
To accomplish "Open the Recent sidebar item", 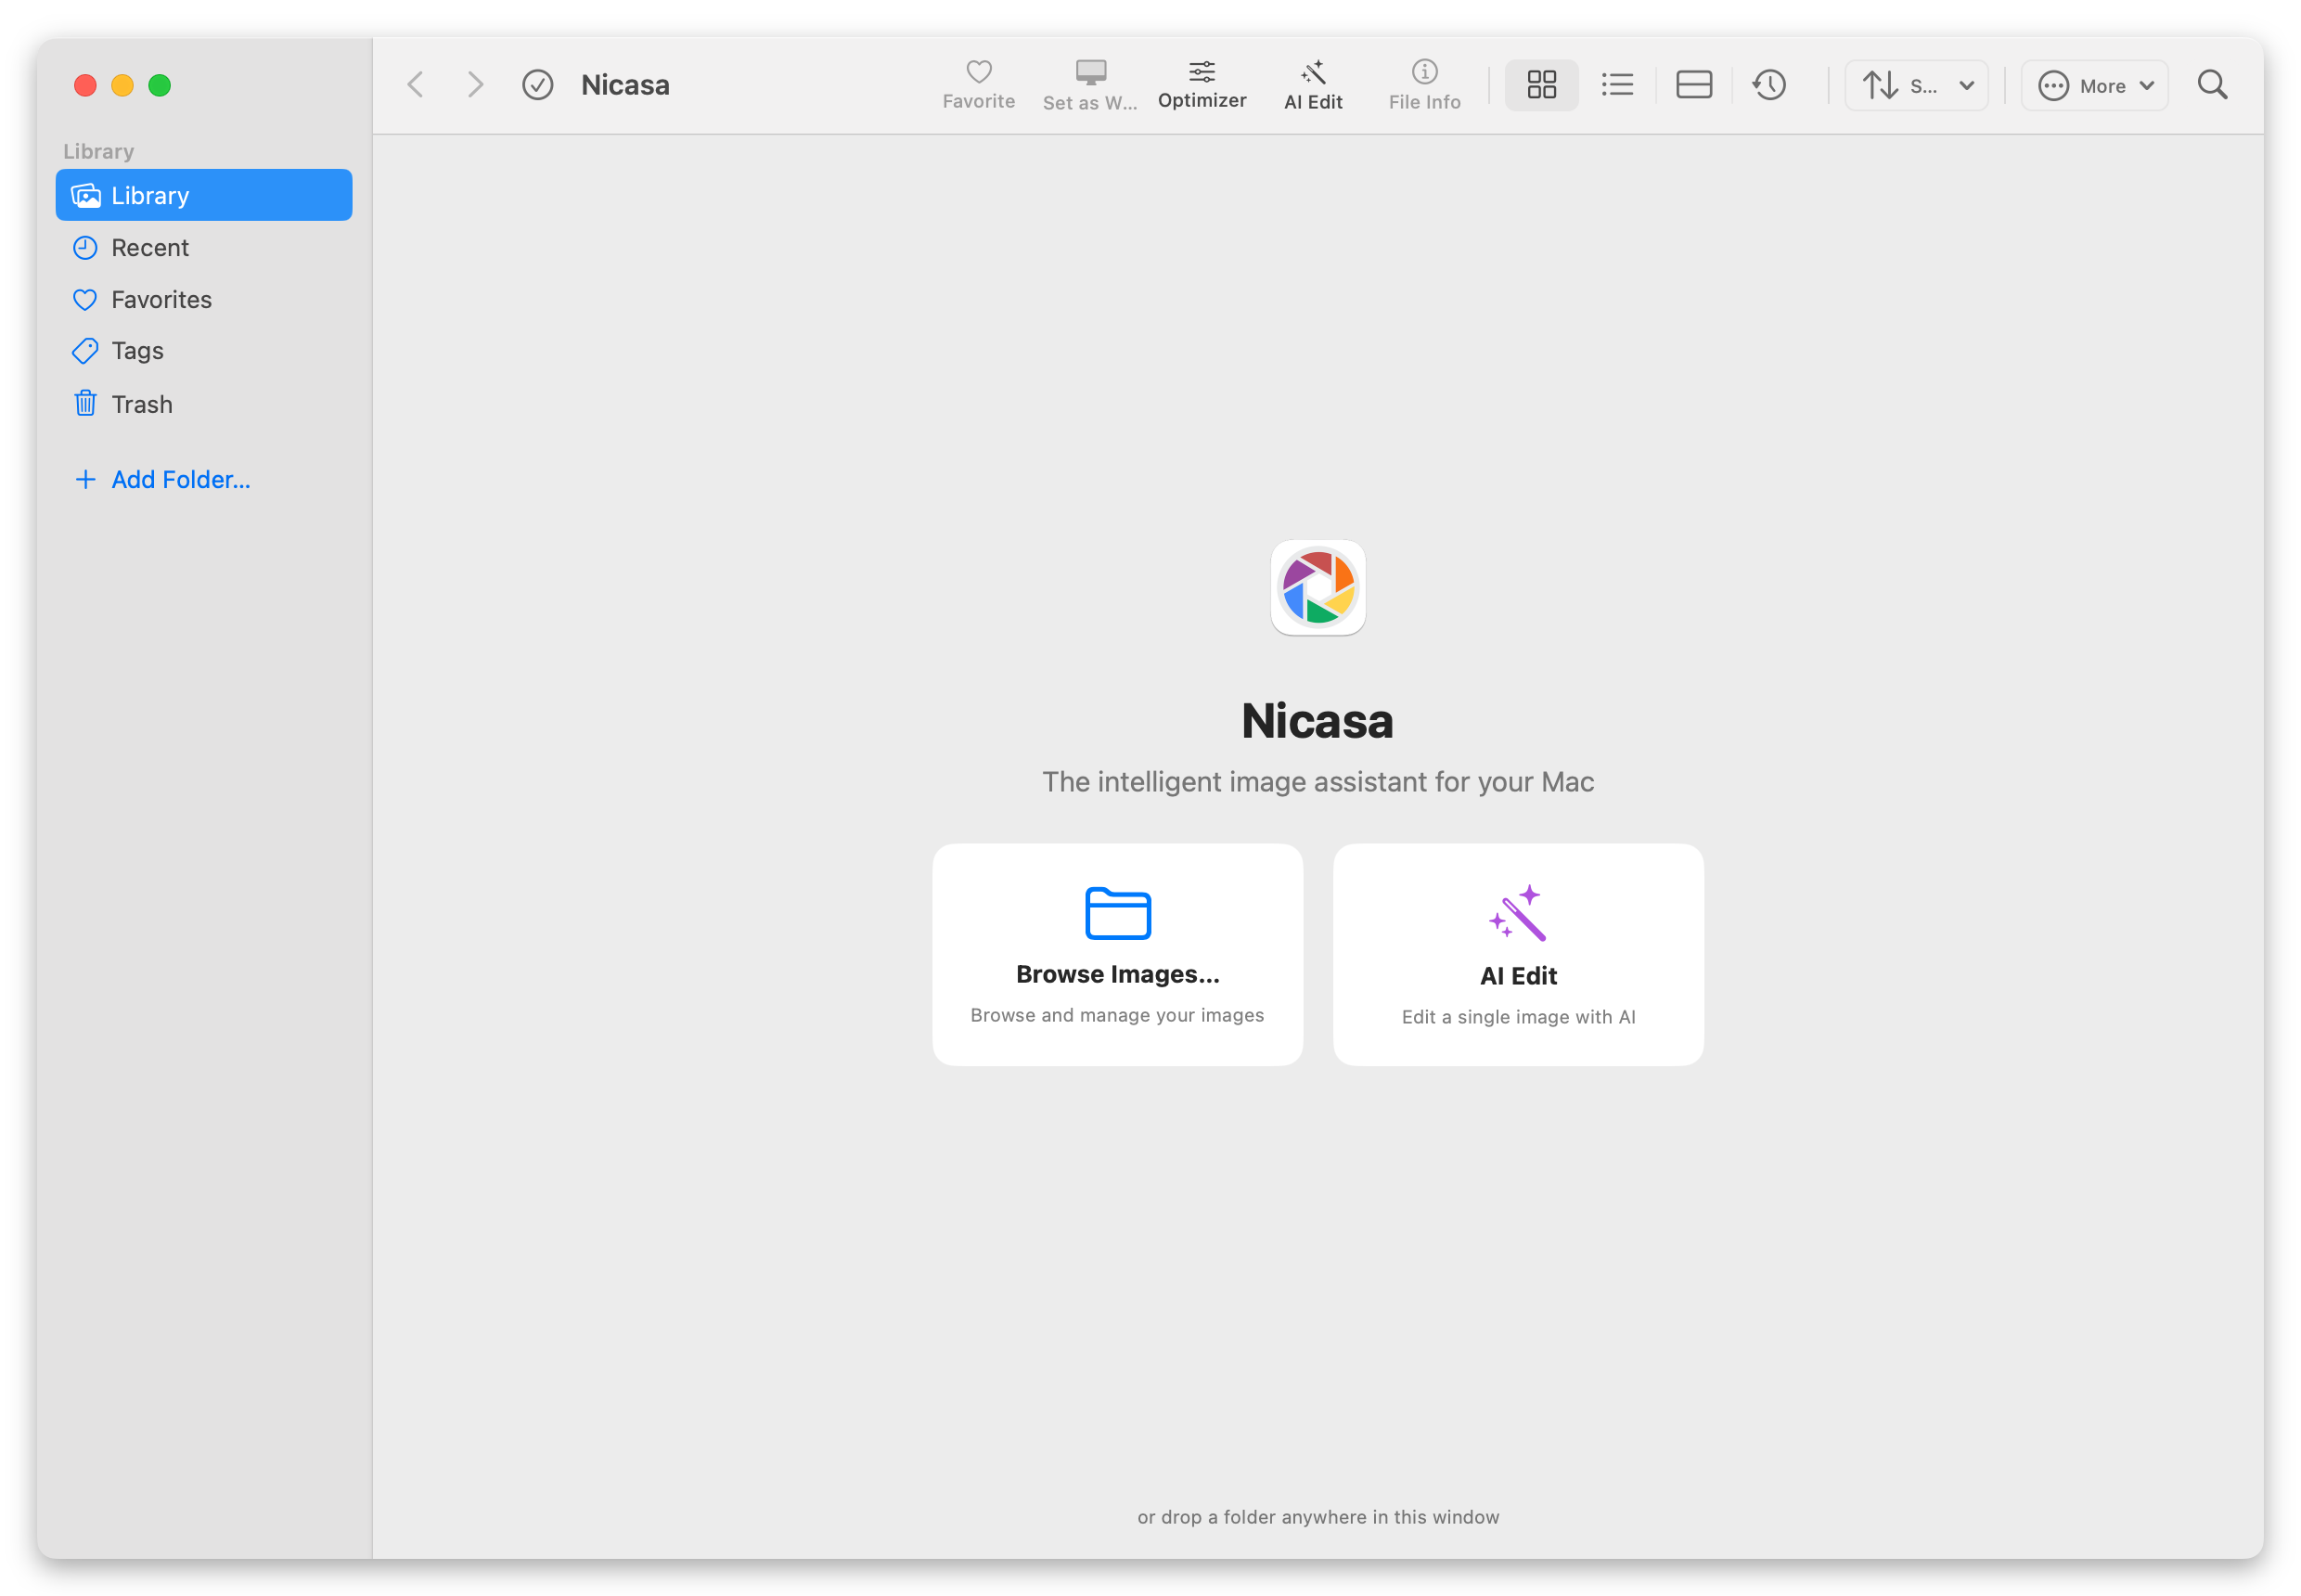I will coord(204,247).
